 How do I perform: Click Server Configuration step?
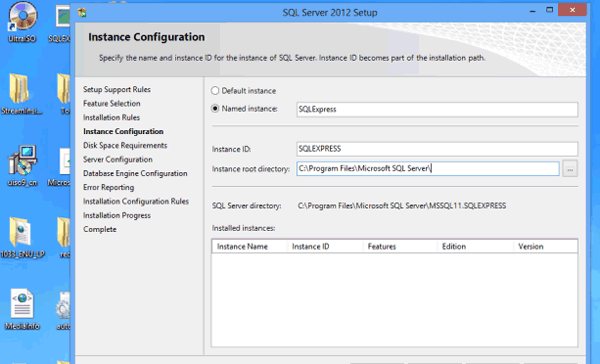click(x=118, y=159)
